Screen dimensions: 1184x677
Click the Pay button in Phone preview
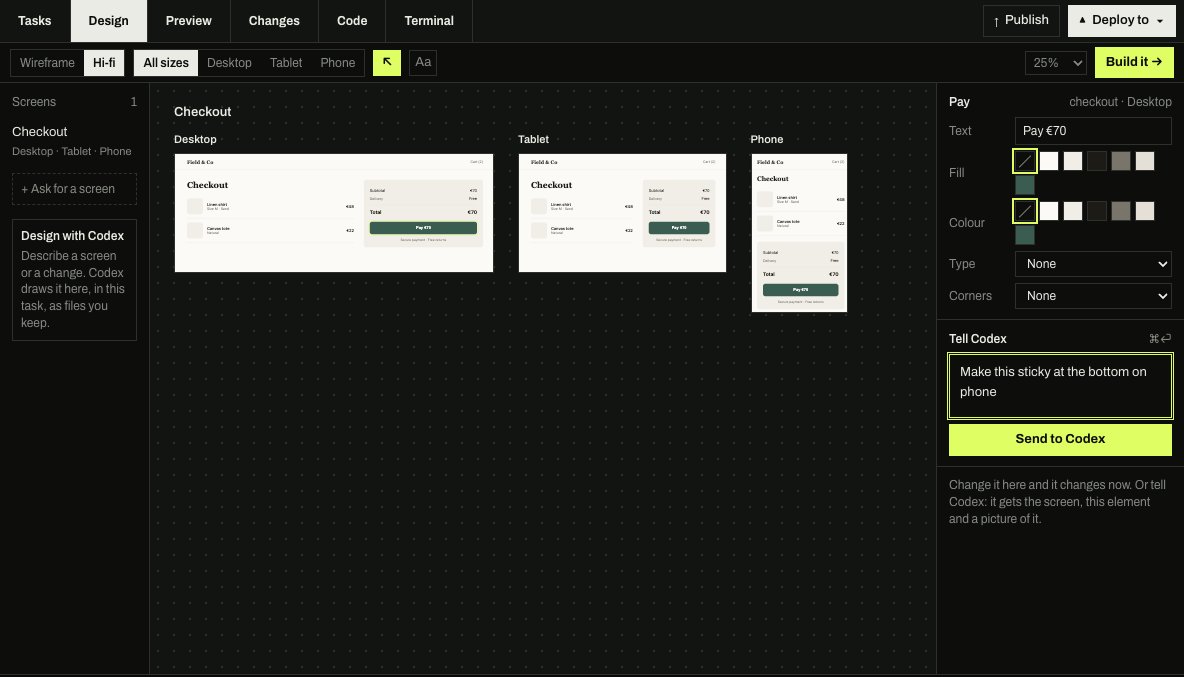(800, 290)
